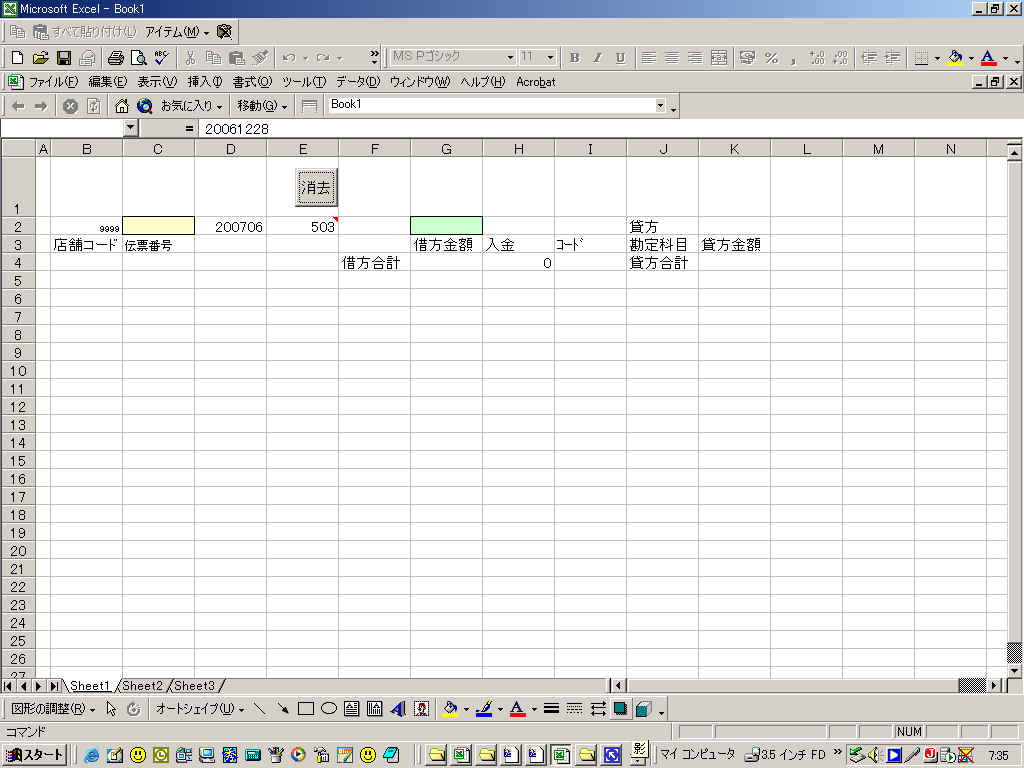Open the お気に入り favorites menu
The height and width of the screenshot is (768, 1024).
tap(191, 105)
